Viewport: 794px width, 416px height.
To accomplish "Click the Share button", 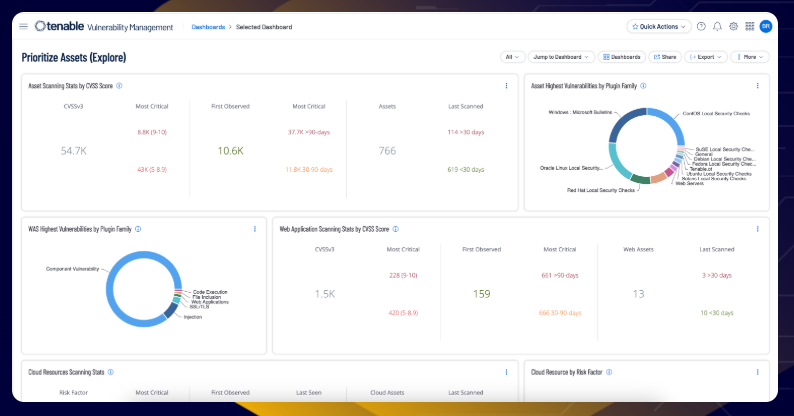I will 665,57.
